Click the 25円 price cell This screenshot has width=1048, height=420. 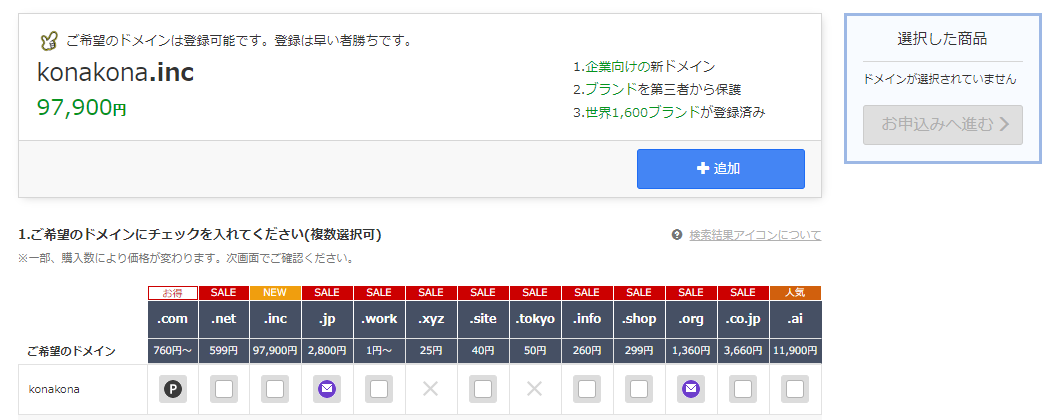click(x=431, y=350)
